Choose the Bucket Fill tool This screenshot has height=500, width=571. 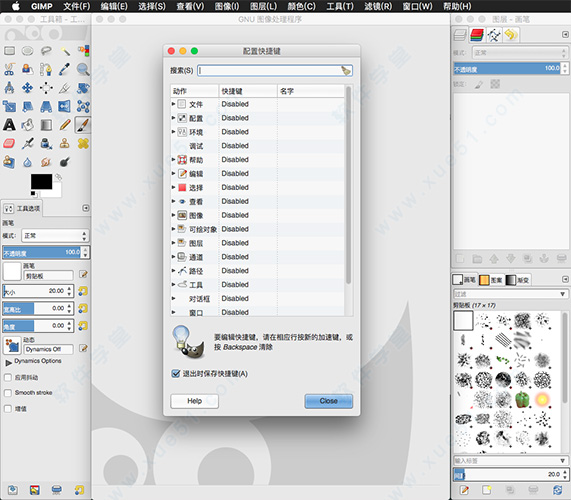(x=27, y=125)
